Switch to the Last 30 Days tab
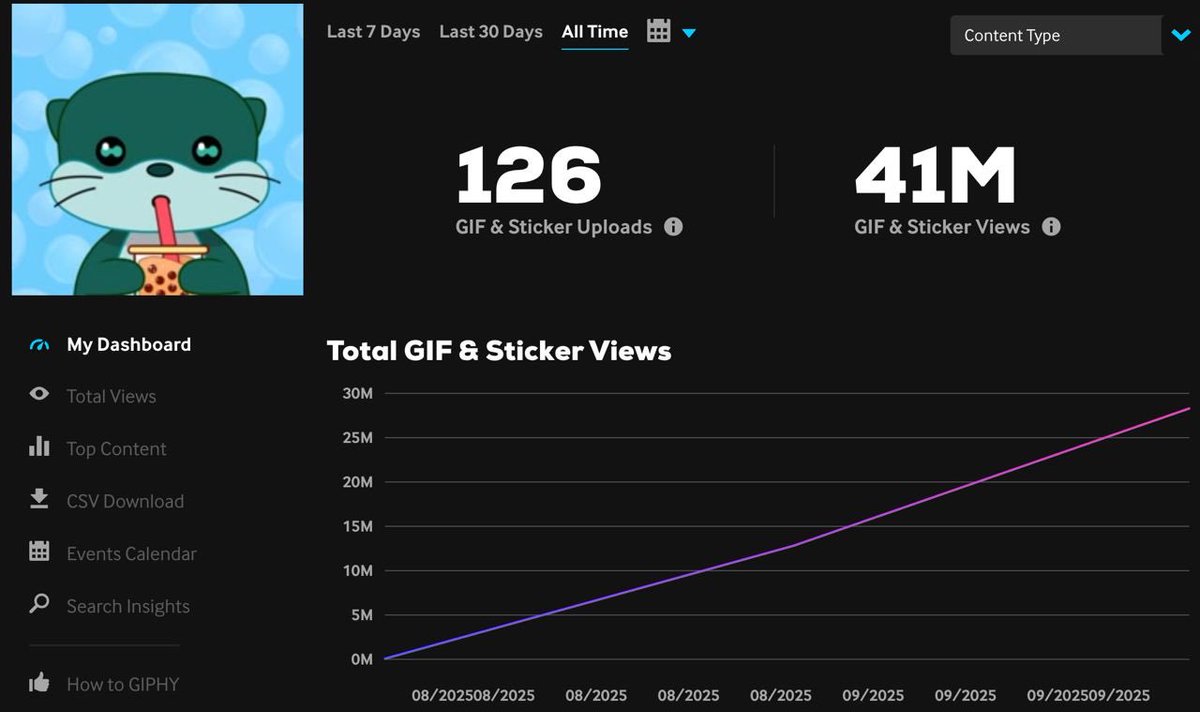The height and width of the screenshot is (712, 1200). [490, 31]
